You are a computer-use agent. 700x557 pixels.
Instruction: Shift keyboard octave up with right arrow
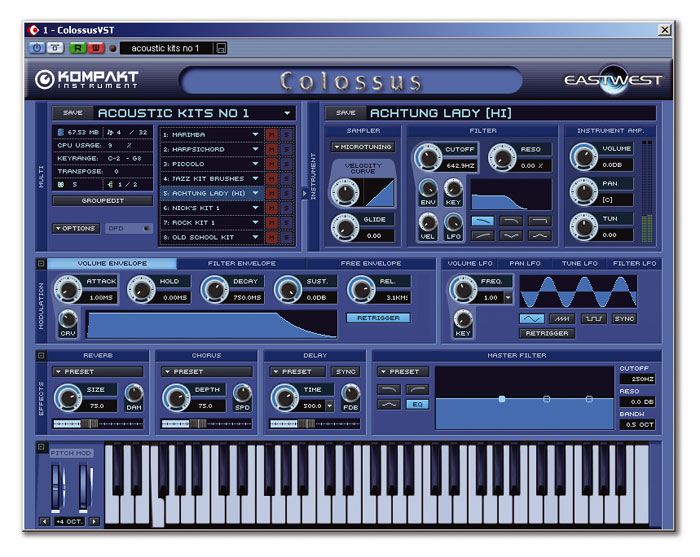coord(94,521)
